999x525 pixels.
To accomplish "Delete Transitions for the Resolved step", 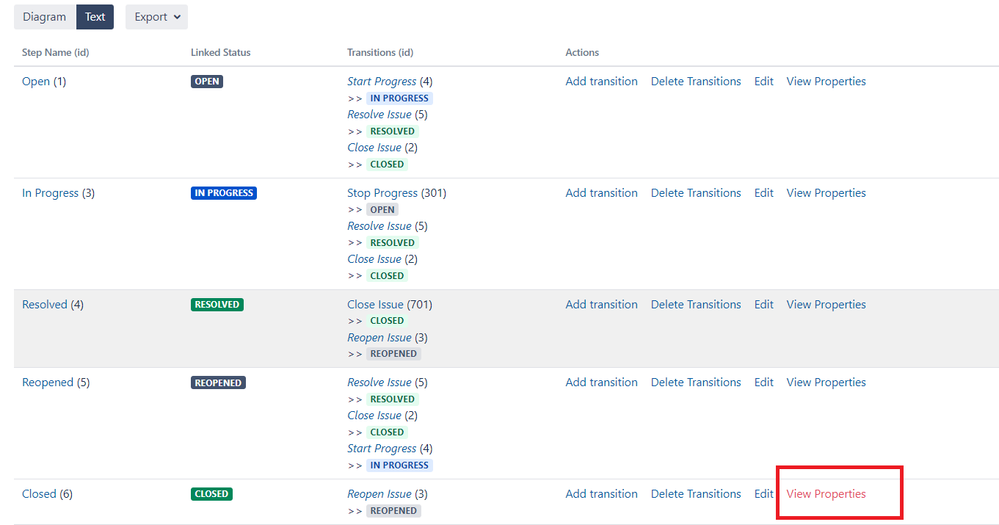I will 696,305.
